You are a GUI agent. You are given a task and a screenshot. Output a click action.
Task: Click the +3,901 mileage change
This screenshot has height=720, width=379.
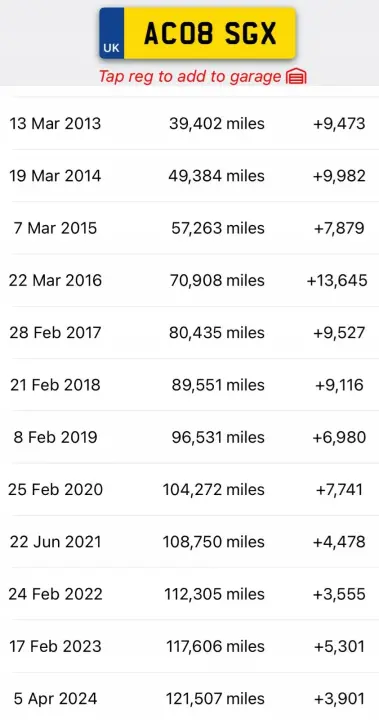(x=339, y=699)
